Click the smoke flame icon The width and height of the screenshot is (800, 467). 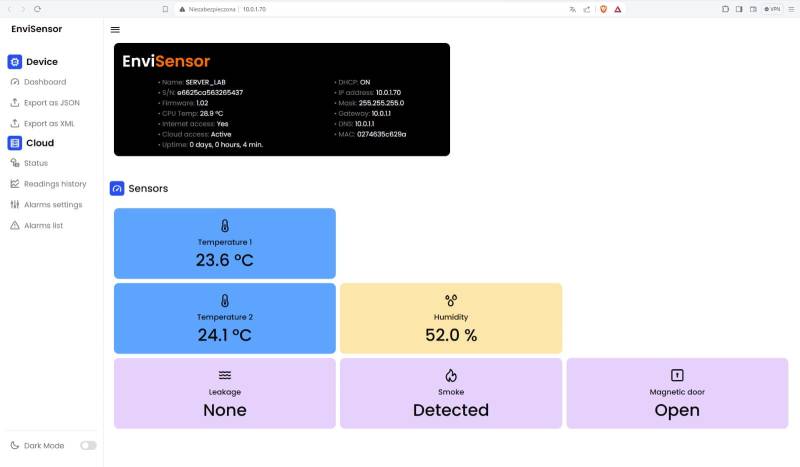(451, 375)
